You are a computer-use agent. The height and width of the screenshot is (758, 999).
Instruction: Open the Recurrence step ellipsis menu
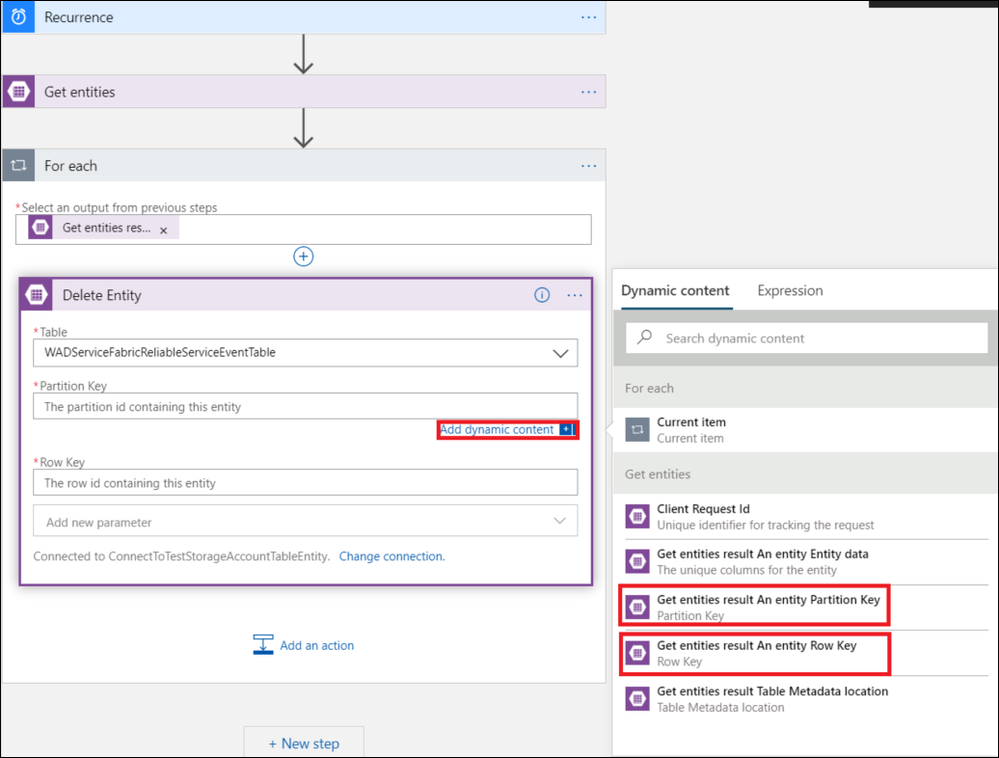click(x=589, y=17)
